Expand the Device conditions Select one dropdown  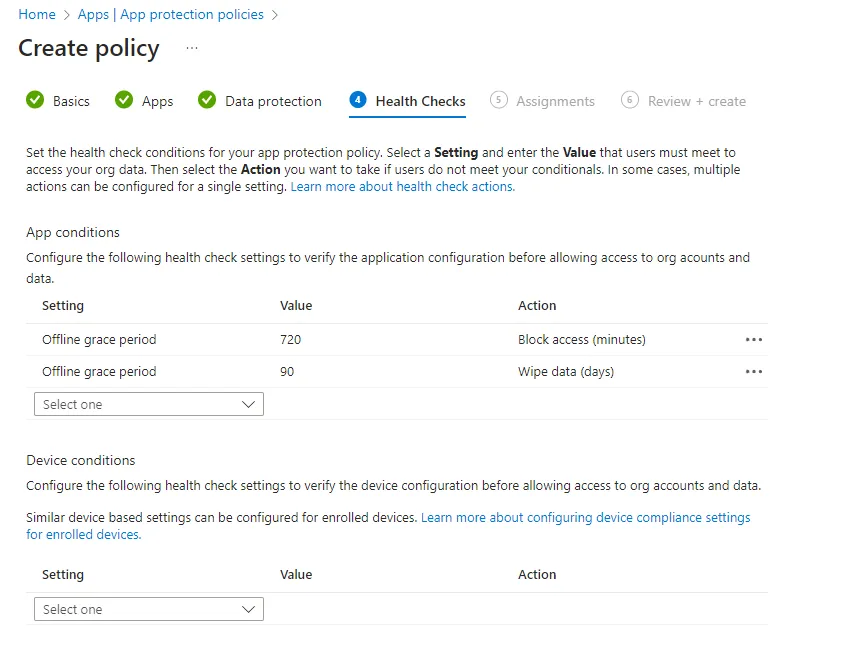click(149, 610)
